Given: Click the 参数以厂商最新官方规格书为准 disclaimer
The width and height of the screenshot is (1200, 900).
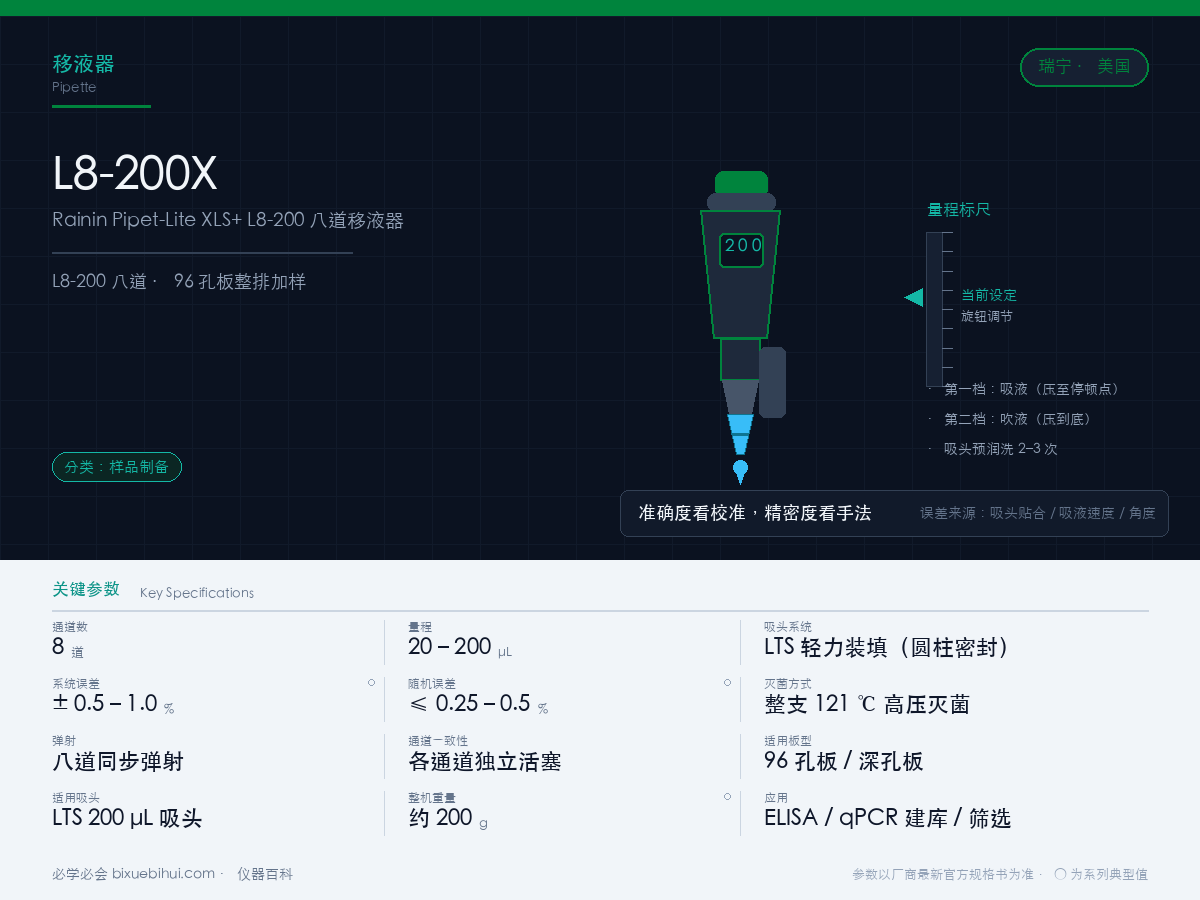Looking at the screenshot, I should coord(942,874).
